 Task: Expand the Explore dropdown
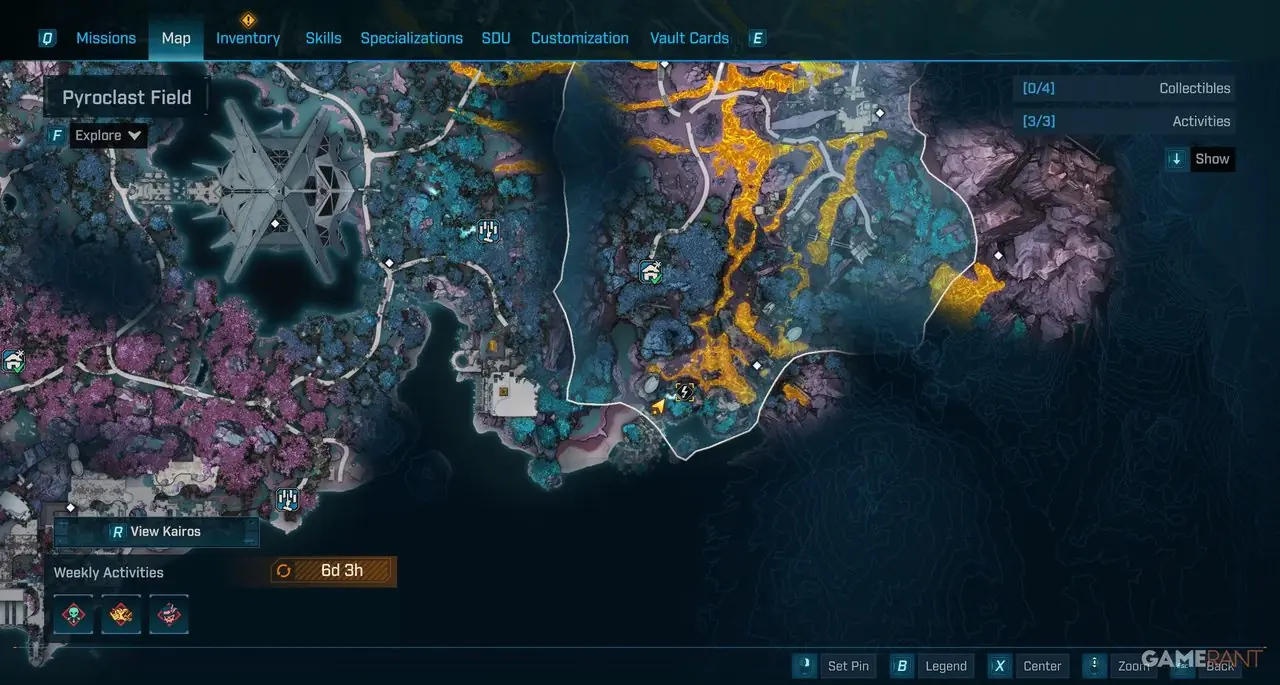[109, 135]
